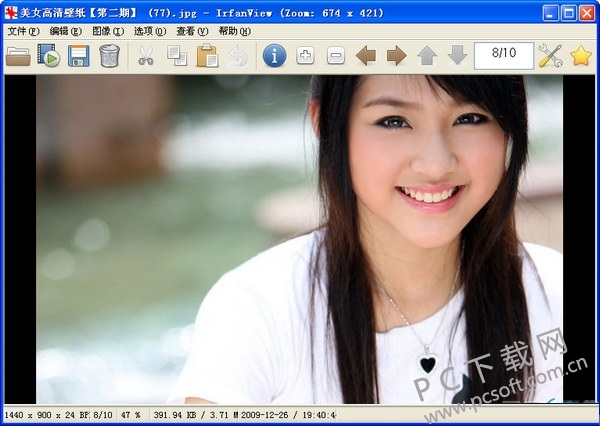Viewport: 600px width, 426px height.
Task: Maximize the IrfanView window
Action: (x=569, y=13)
